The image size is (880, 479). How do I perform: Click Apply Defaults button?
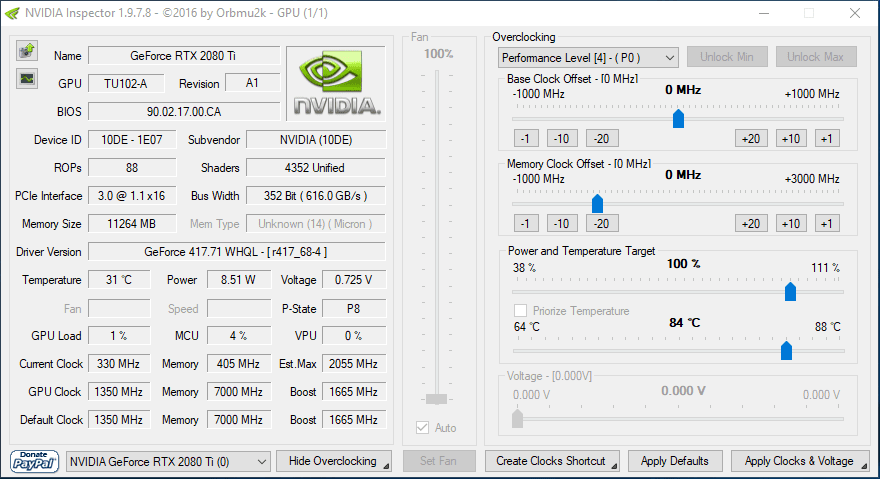[x=675, y=461]
